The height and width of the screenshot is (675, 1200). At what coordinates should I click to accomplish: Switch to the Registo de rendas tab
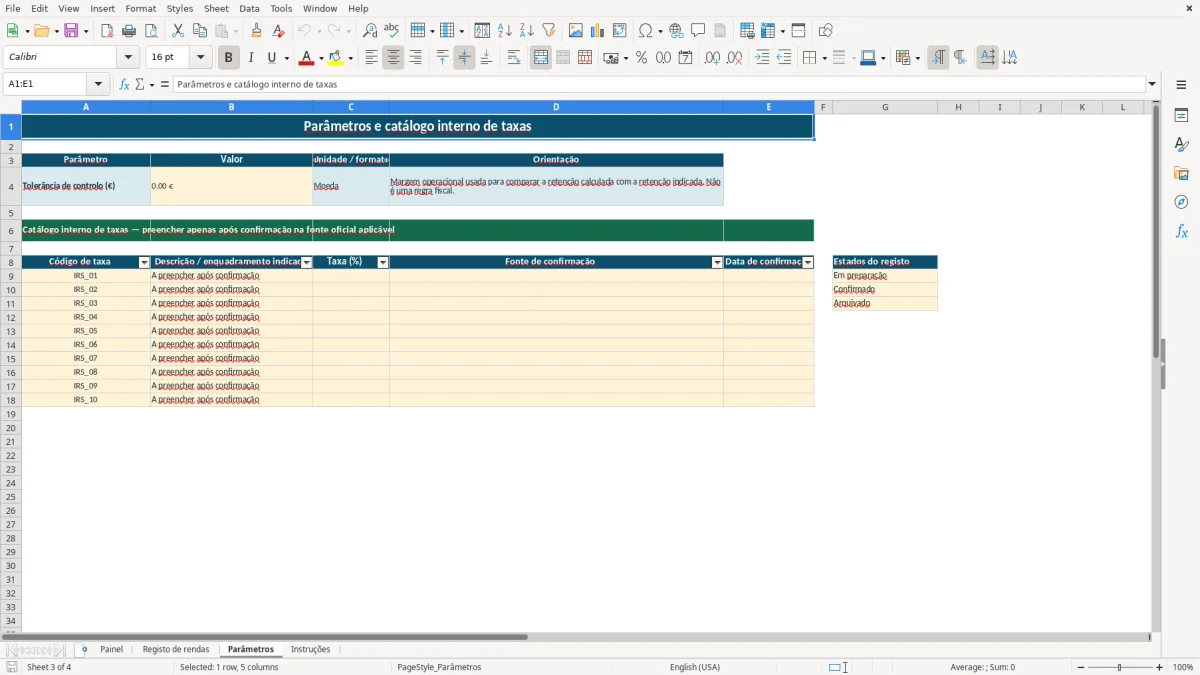(176, 649)
